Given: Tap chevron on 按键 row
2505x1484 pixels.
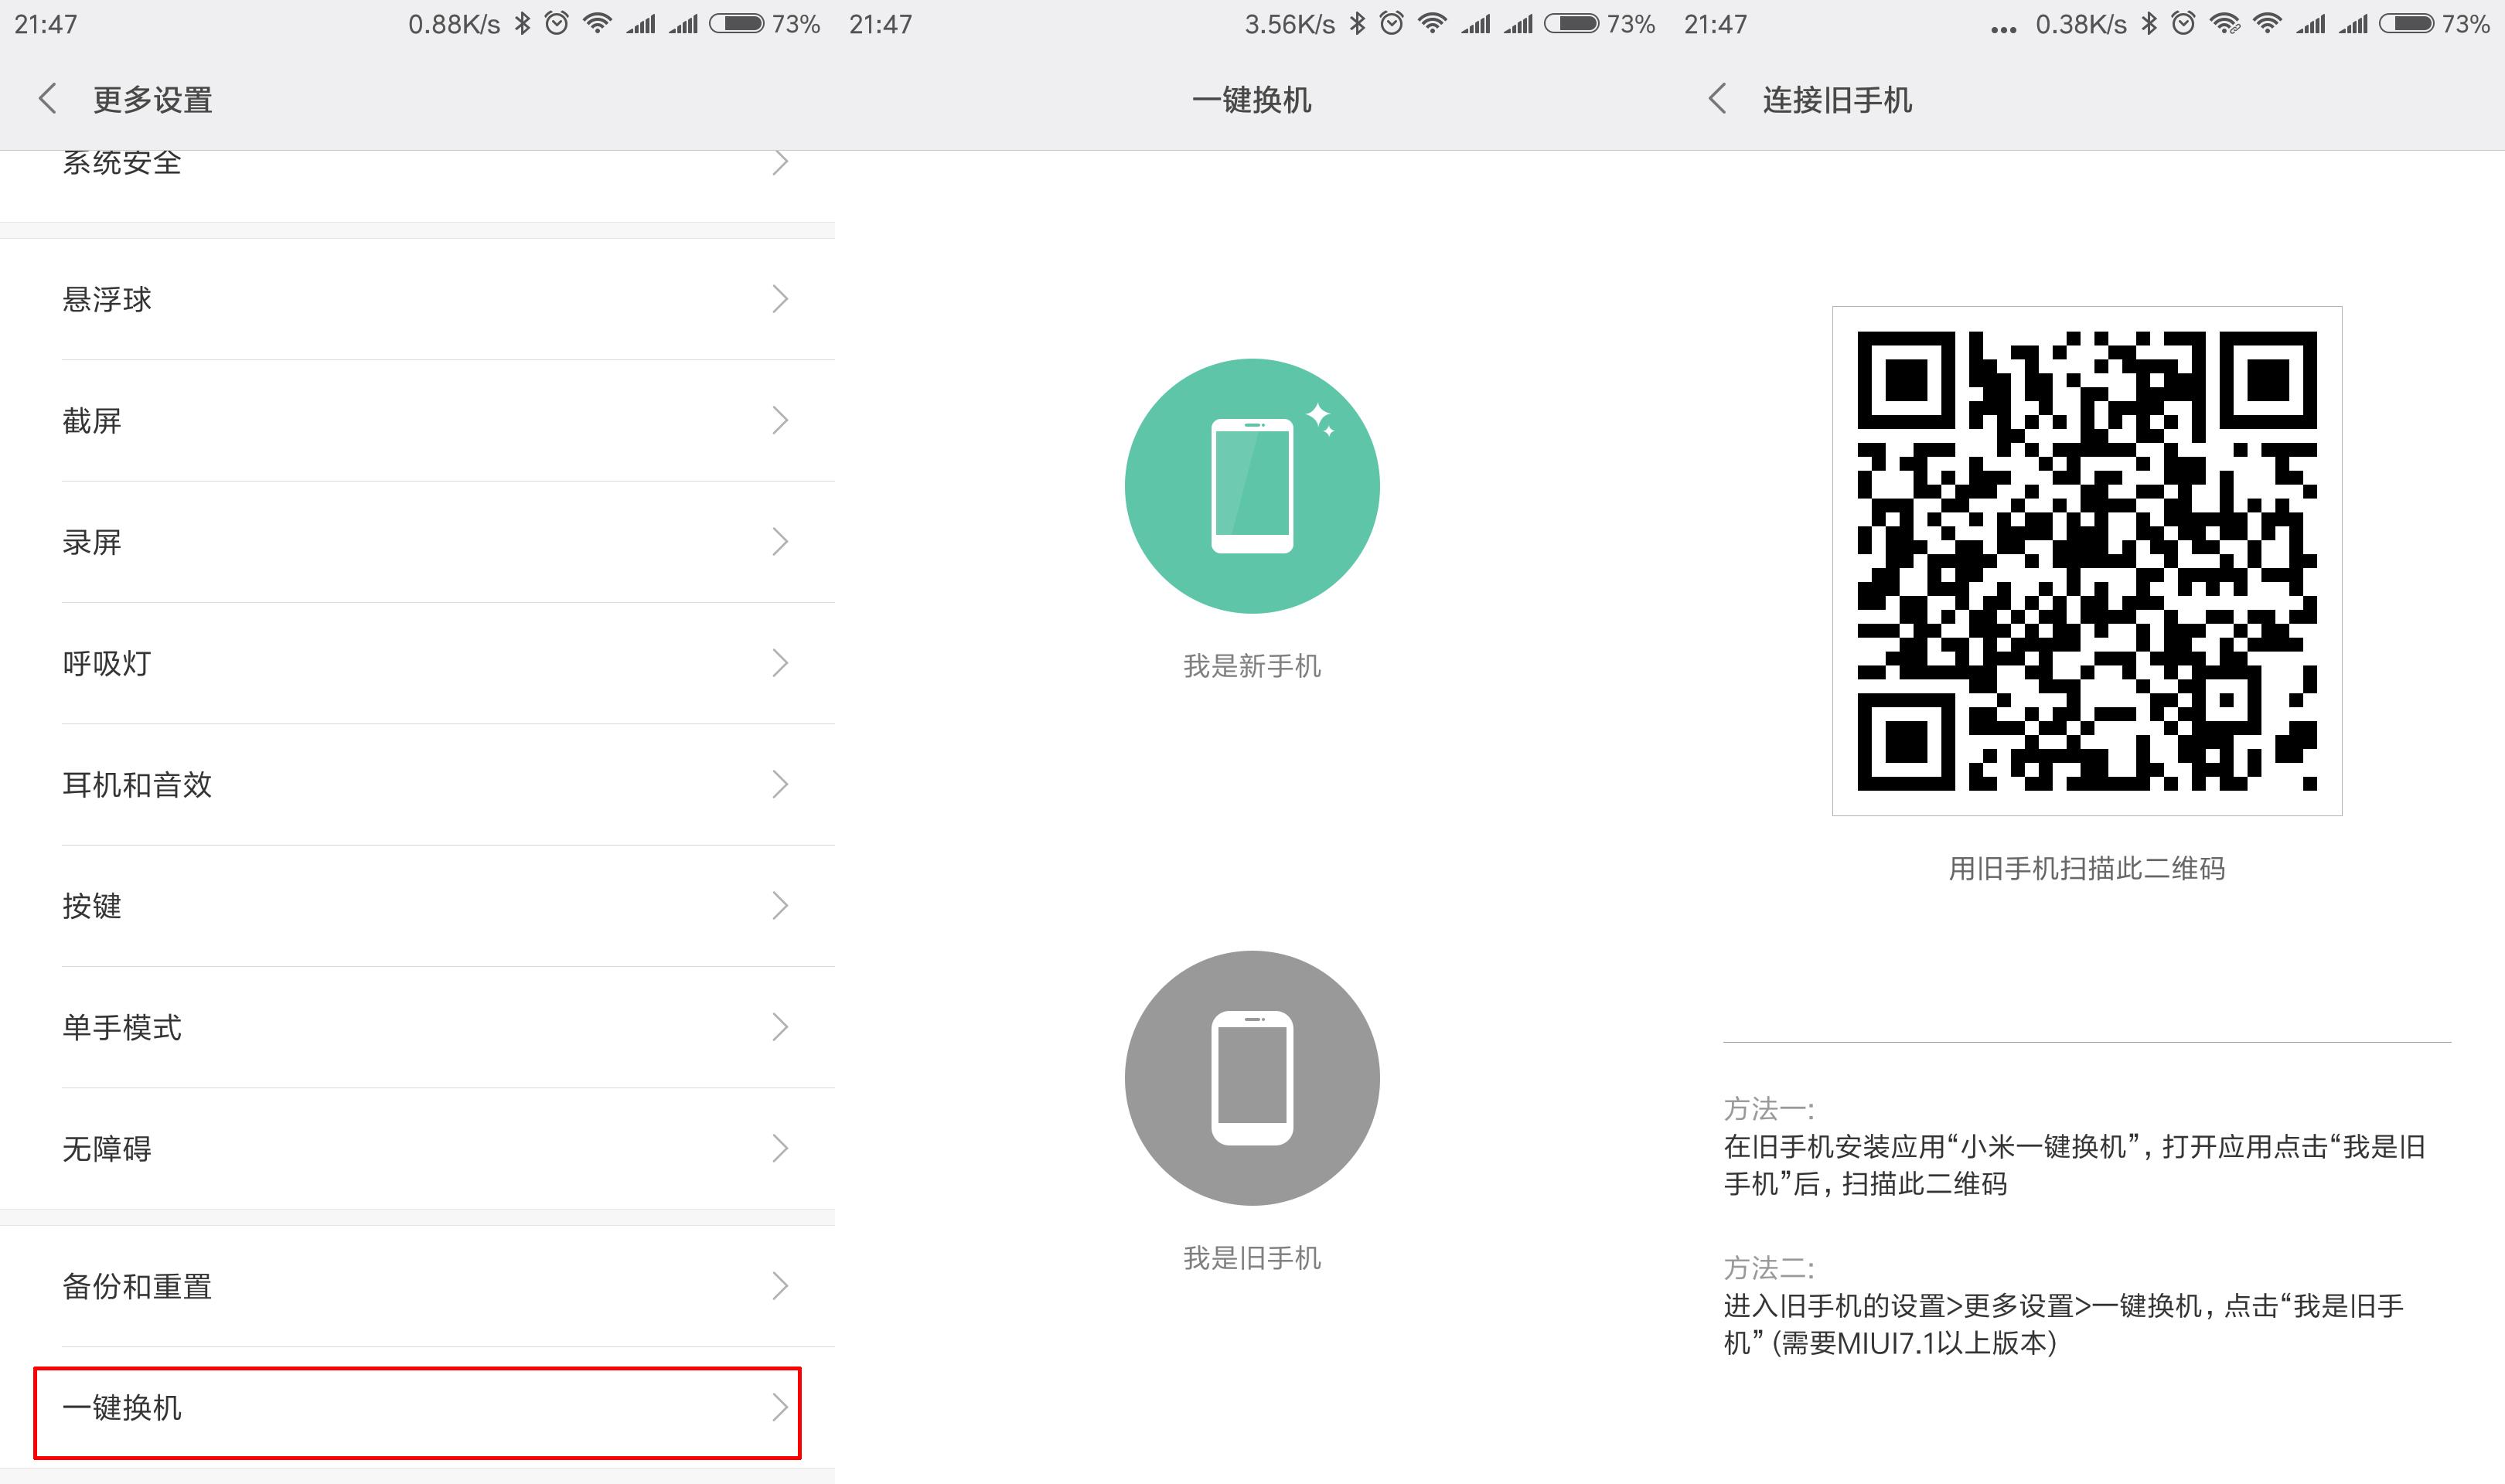Looking at the screenshot, I should pos(780,906).
